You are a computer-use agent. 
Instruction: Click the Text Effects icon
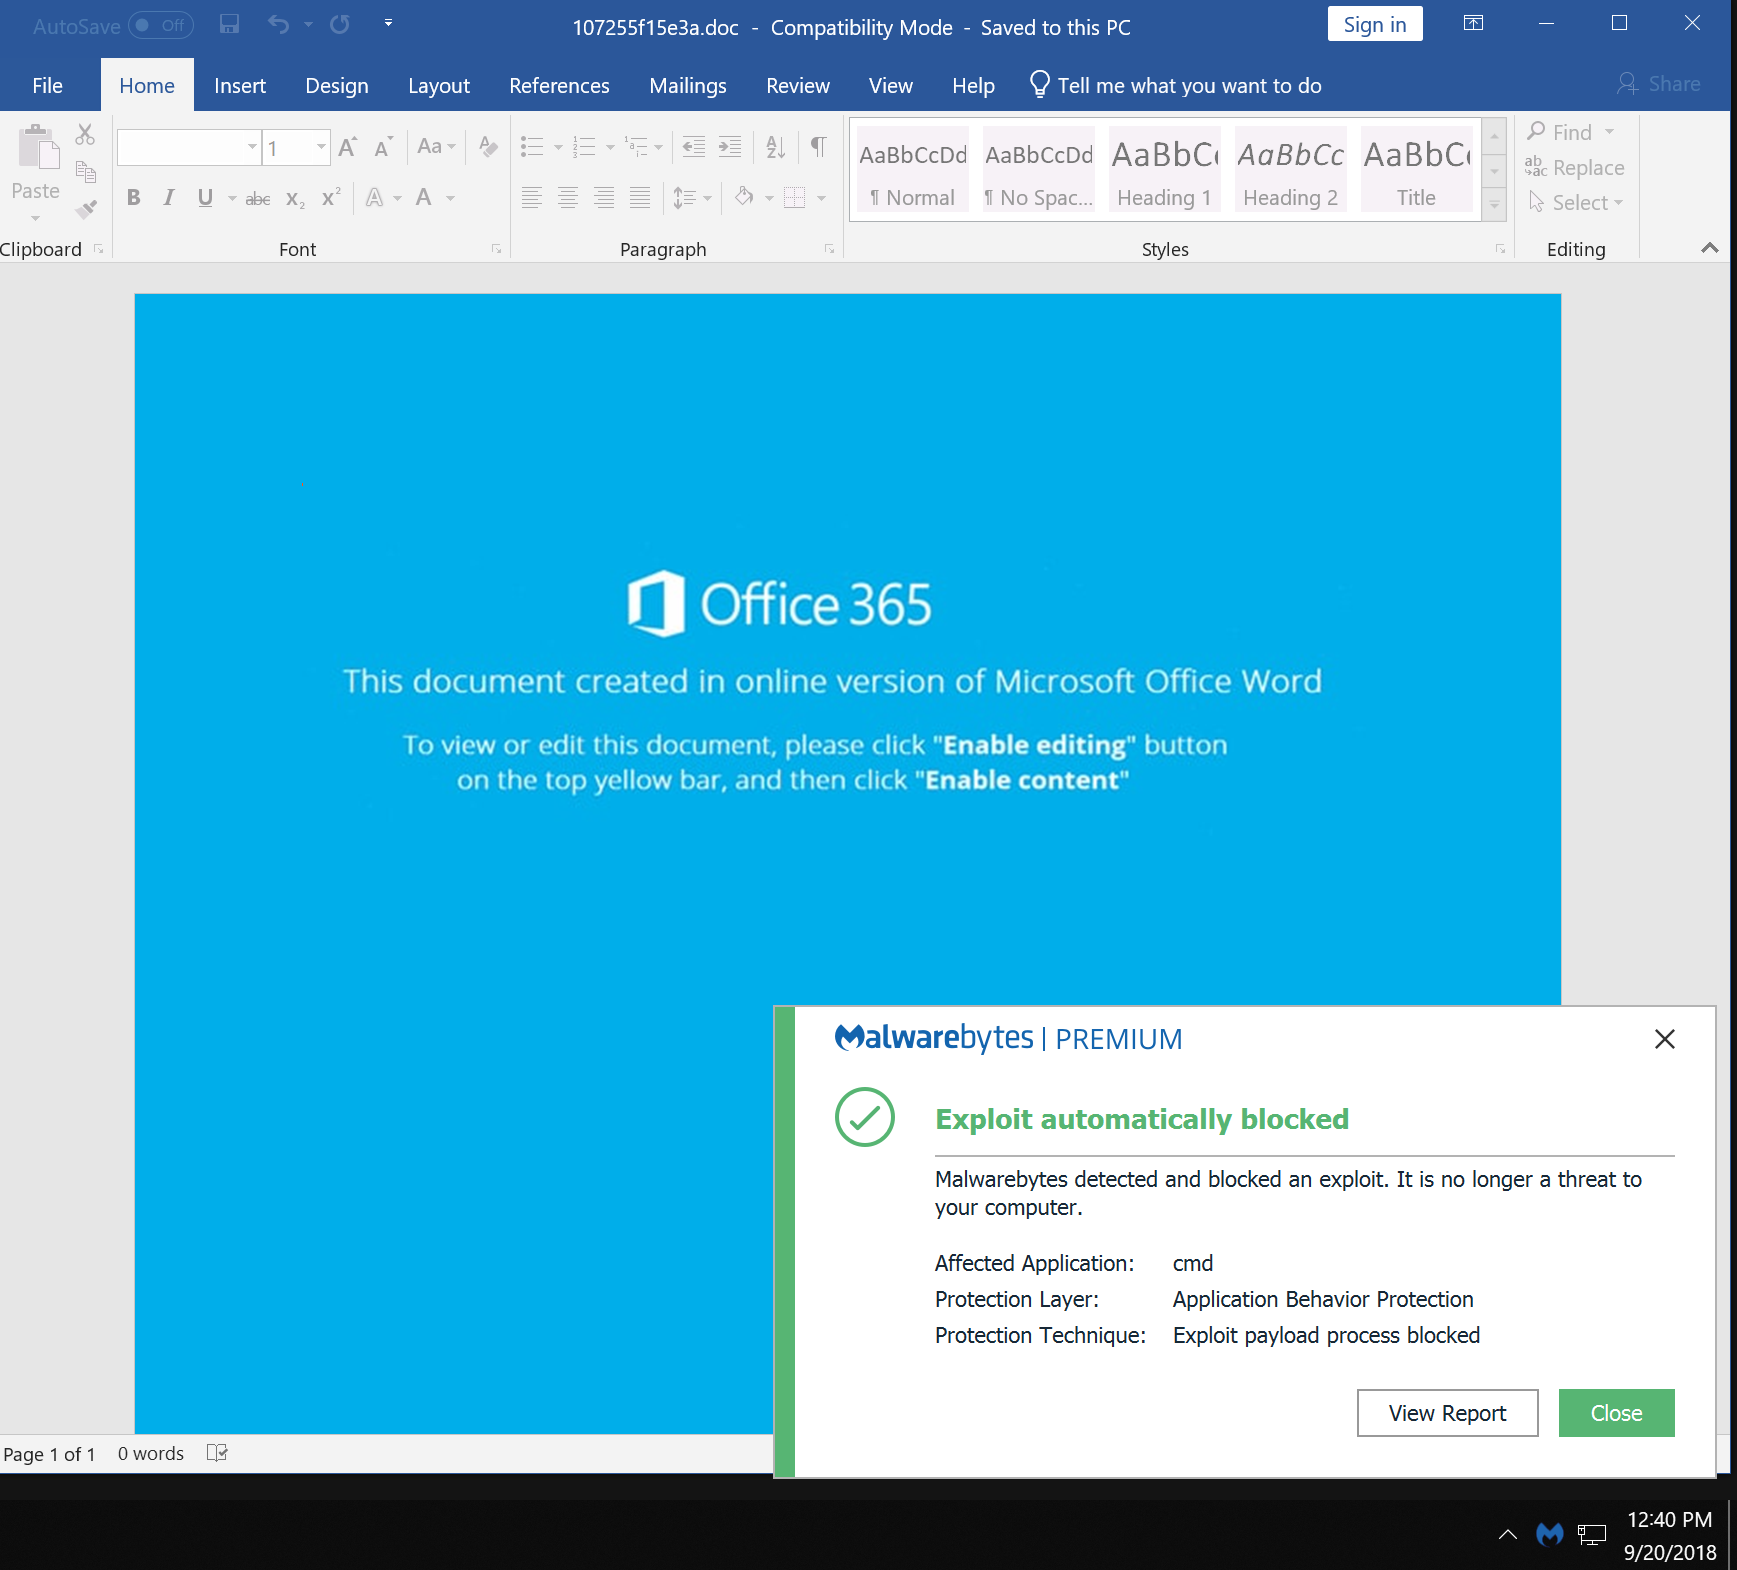(375, 198)
